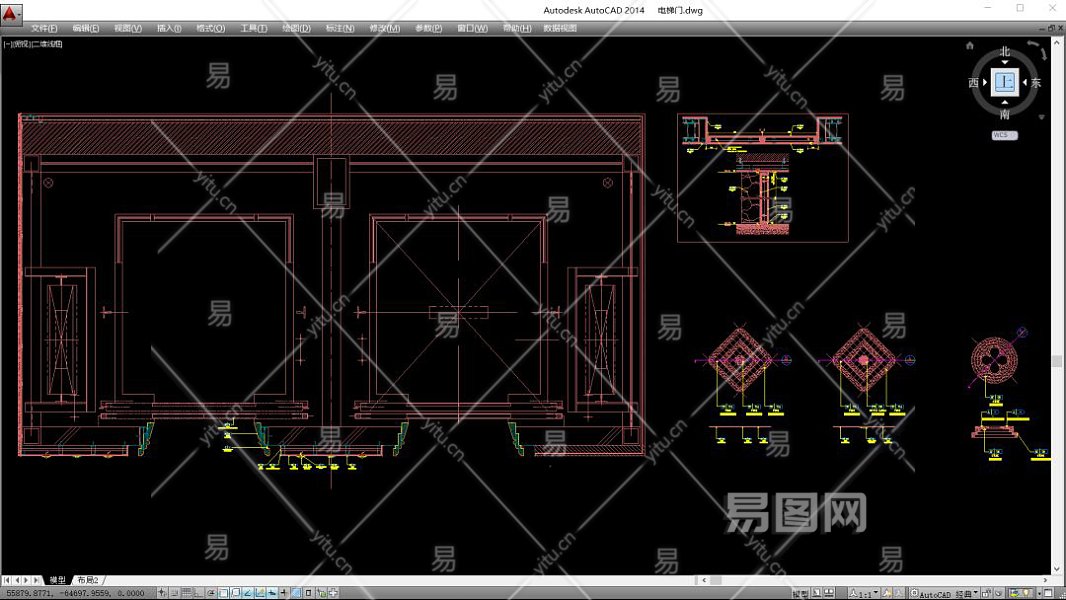
Task: Click the 二维线框 visual style label
Action: click(x=47, y=44)
